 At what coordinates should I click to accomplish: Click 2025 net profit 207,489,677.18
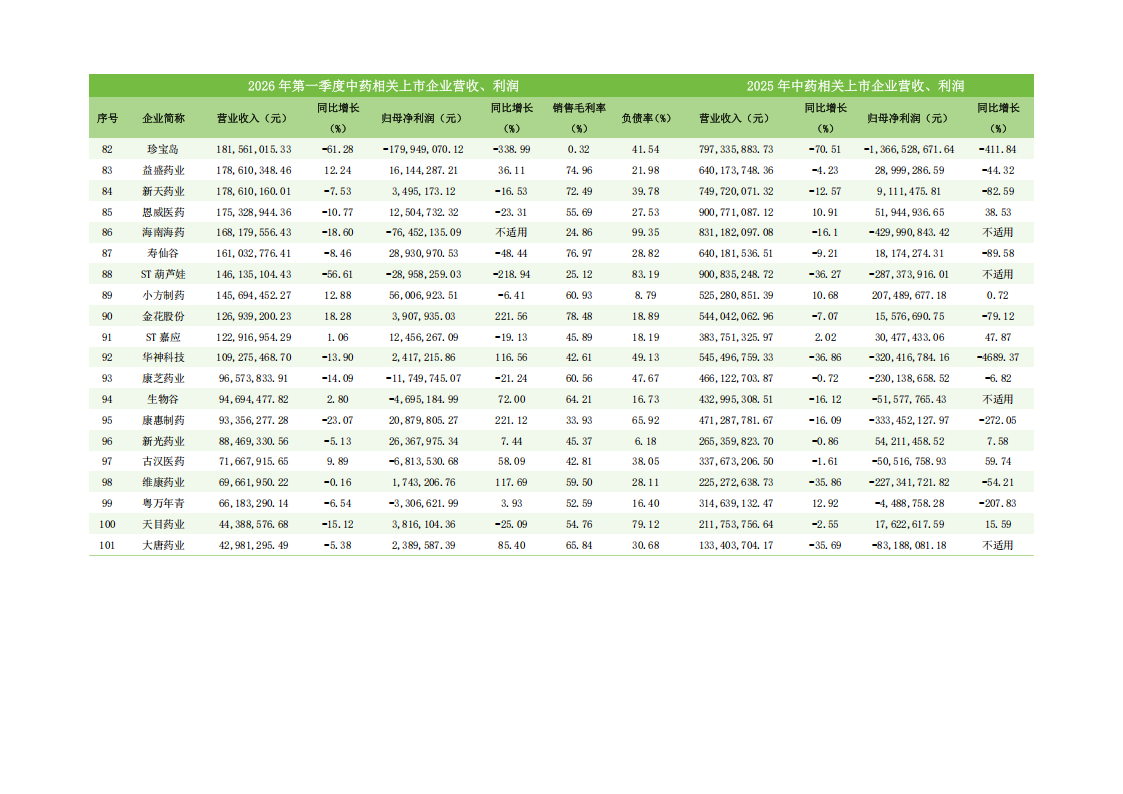[x=909, y=295]
